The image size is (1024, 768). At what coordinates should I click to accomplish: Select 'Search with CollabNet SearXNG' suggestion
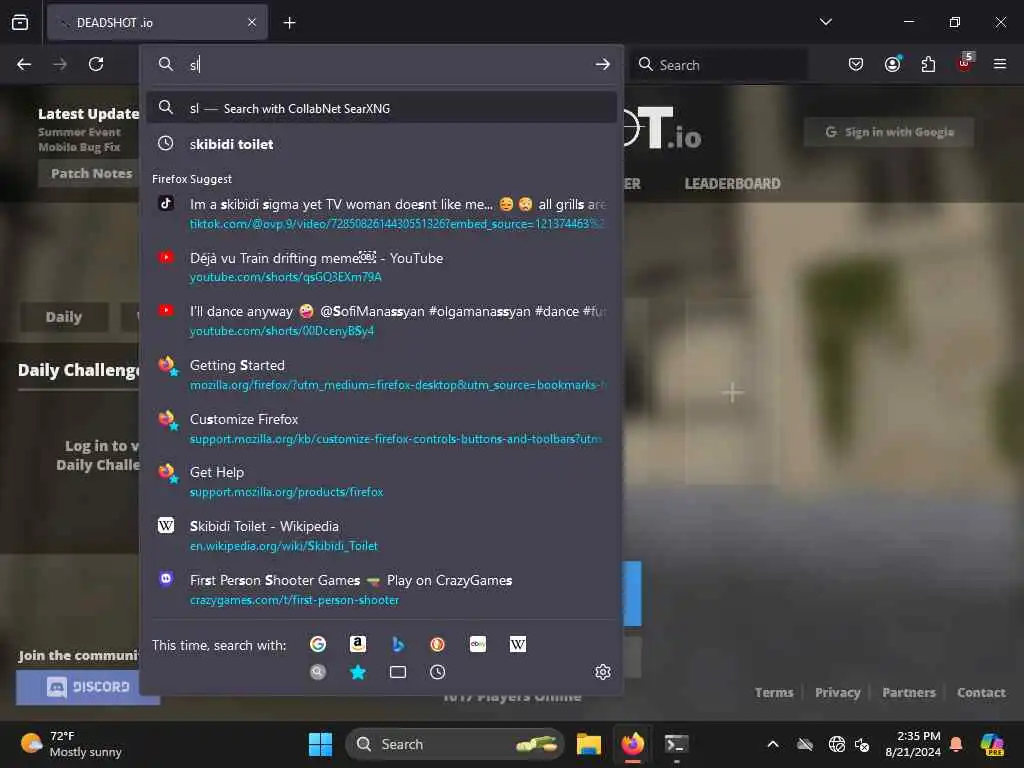(382, 108)
